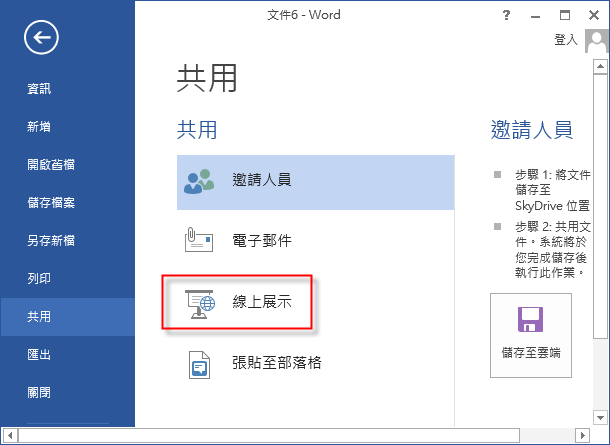Select 開啟舊檔 (Open) in the sidebar
This screenshot has height=445, width=610.
[x=51, y=165]
